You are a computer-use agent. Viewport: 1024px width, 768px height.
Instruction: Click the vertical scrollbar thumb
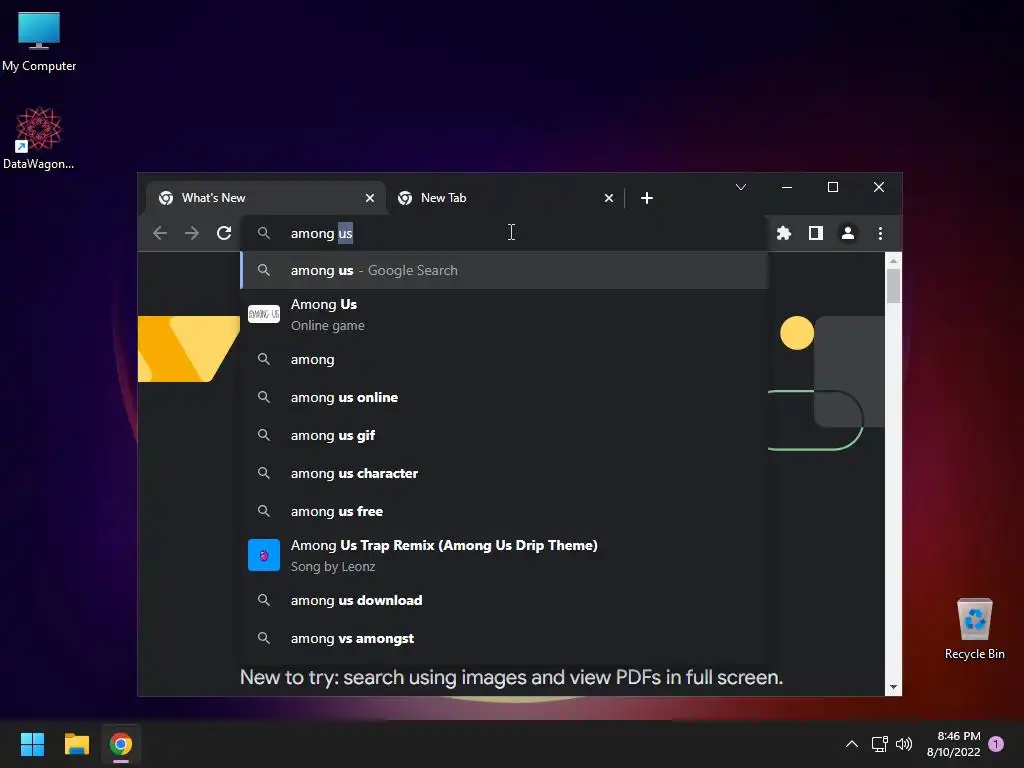coord(893,286)
